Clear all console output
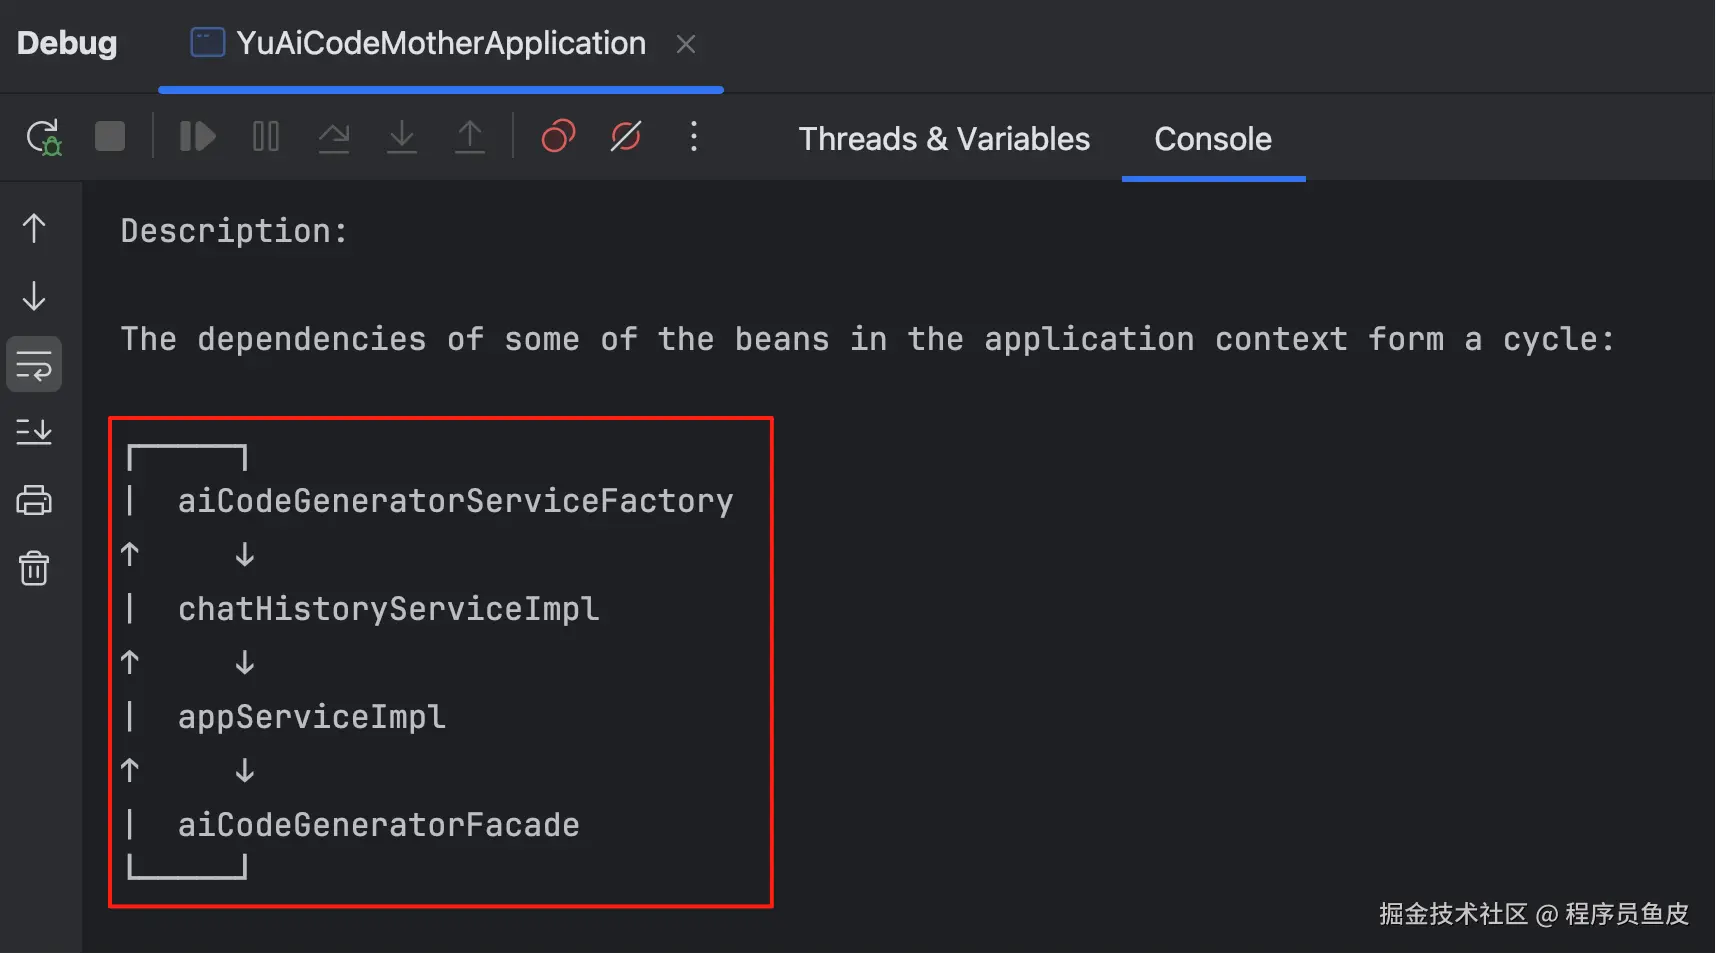The width and height of the screenshot is (1716, 954). (34, 568)
